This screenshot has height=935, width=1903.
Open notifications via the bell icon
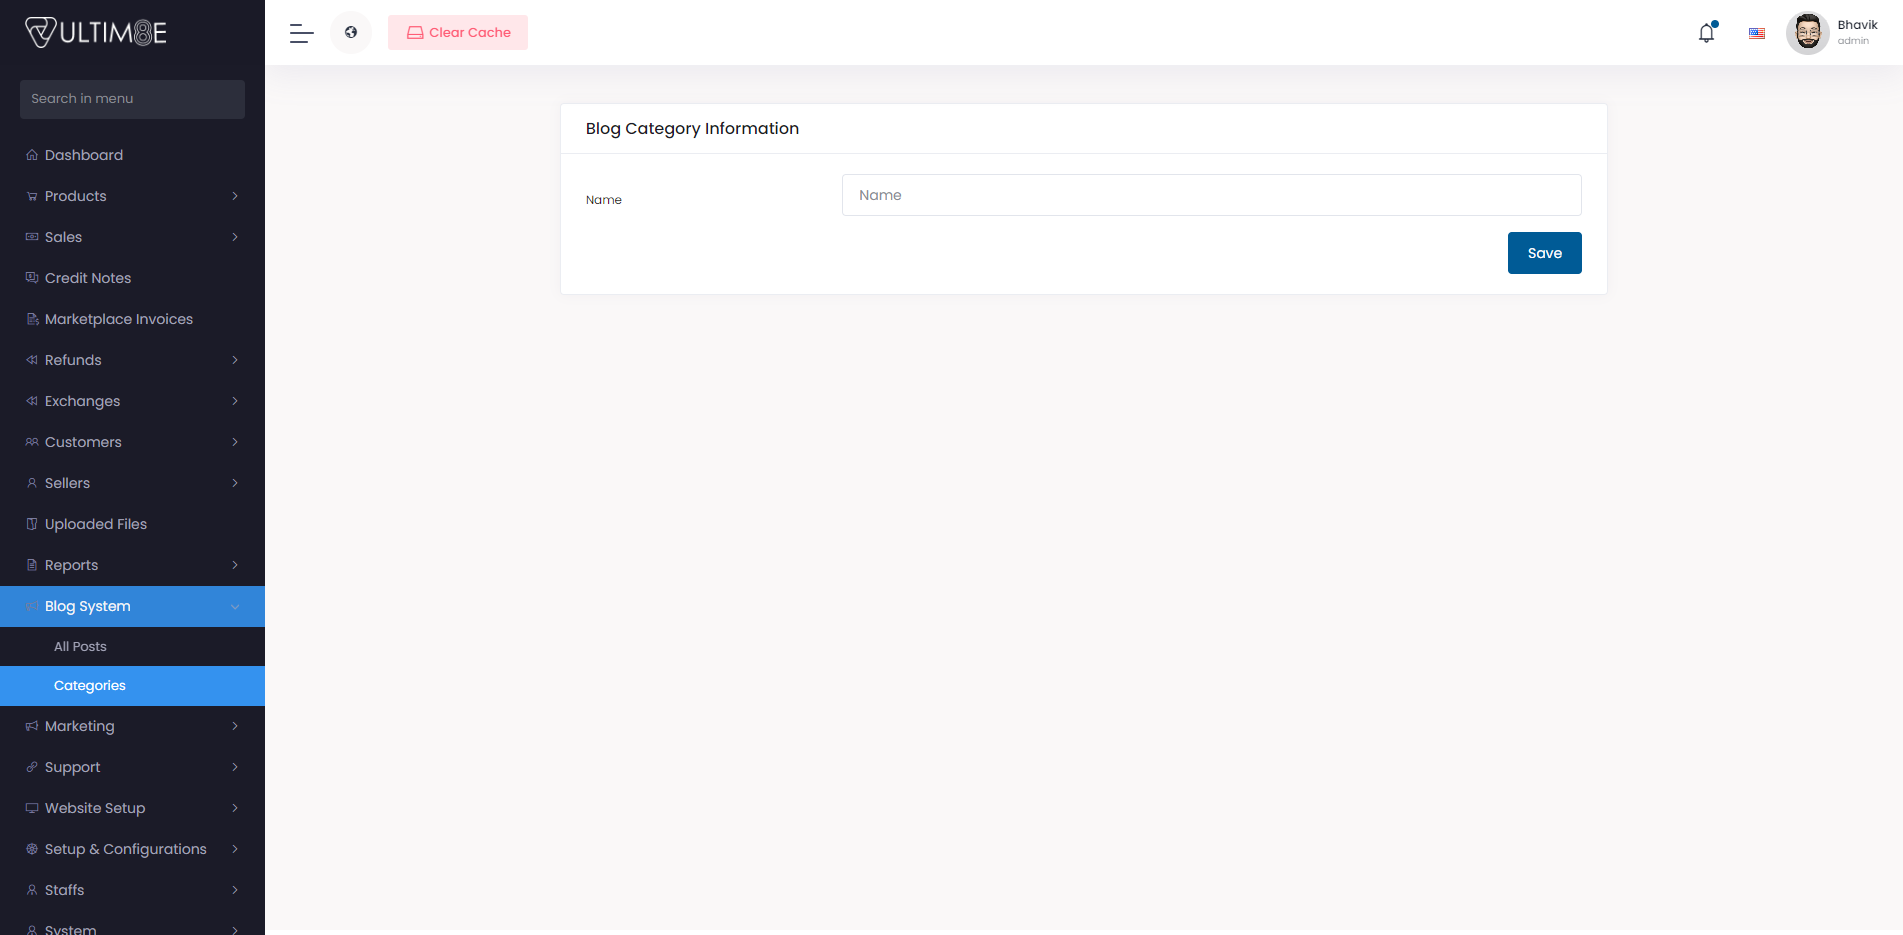tap(1705, 32)
